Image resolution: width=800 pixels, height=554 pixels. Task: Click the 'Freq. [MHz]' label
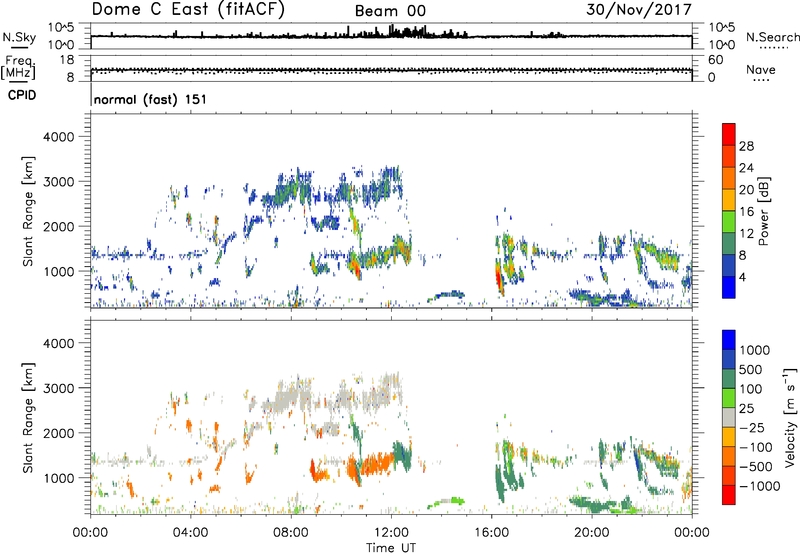[x=18, y=68]
